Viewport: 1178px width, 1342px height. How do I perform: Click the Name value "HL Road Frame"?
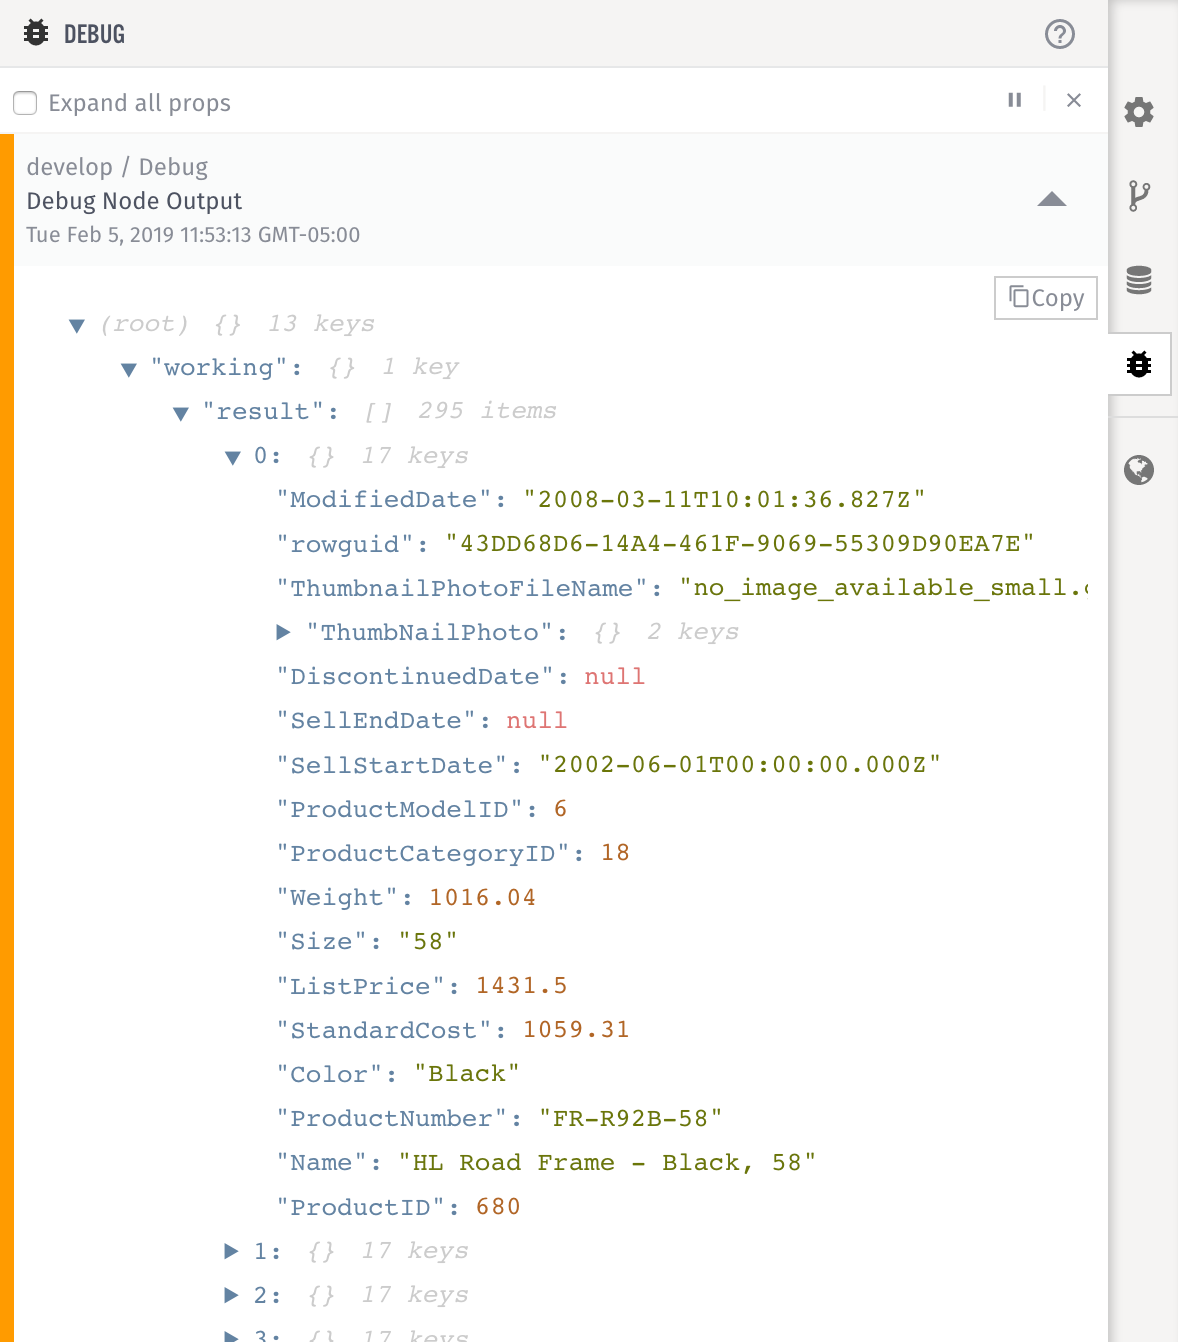[608, 1163]
